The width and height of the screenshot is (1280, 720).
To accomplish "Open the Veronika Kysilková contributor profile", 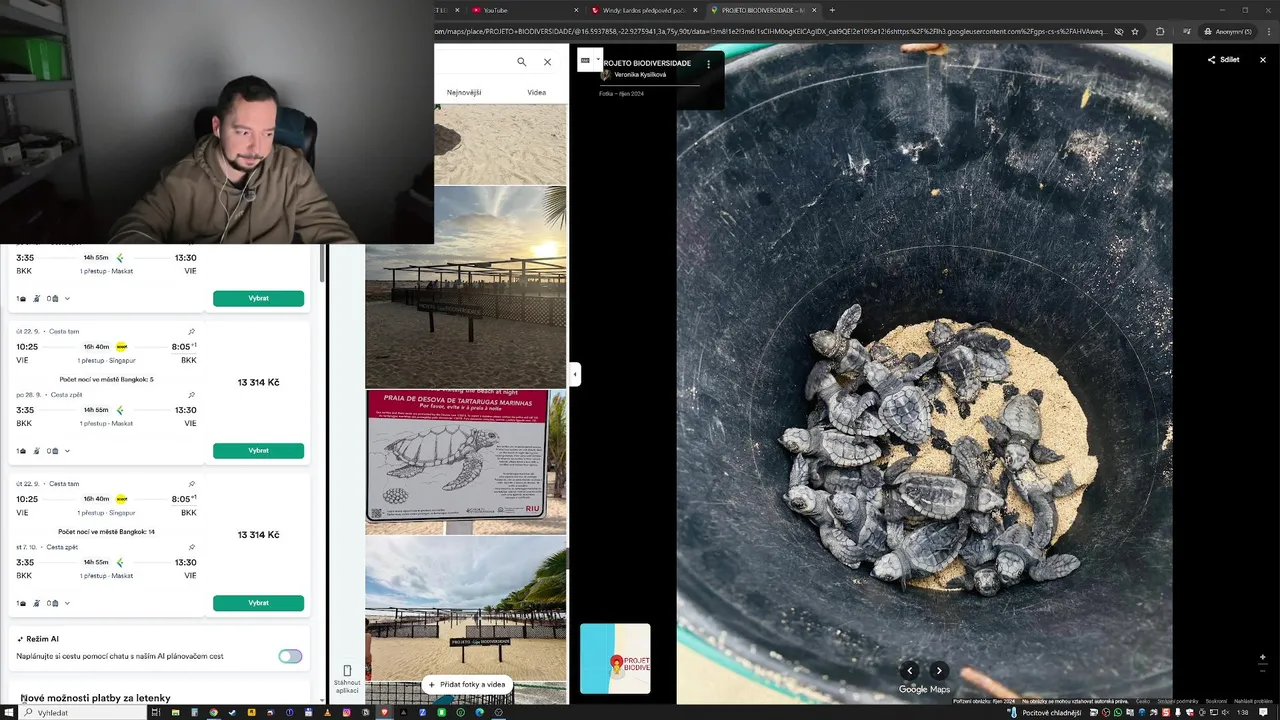I will (x=640, y=75).
